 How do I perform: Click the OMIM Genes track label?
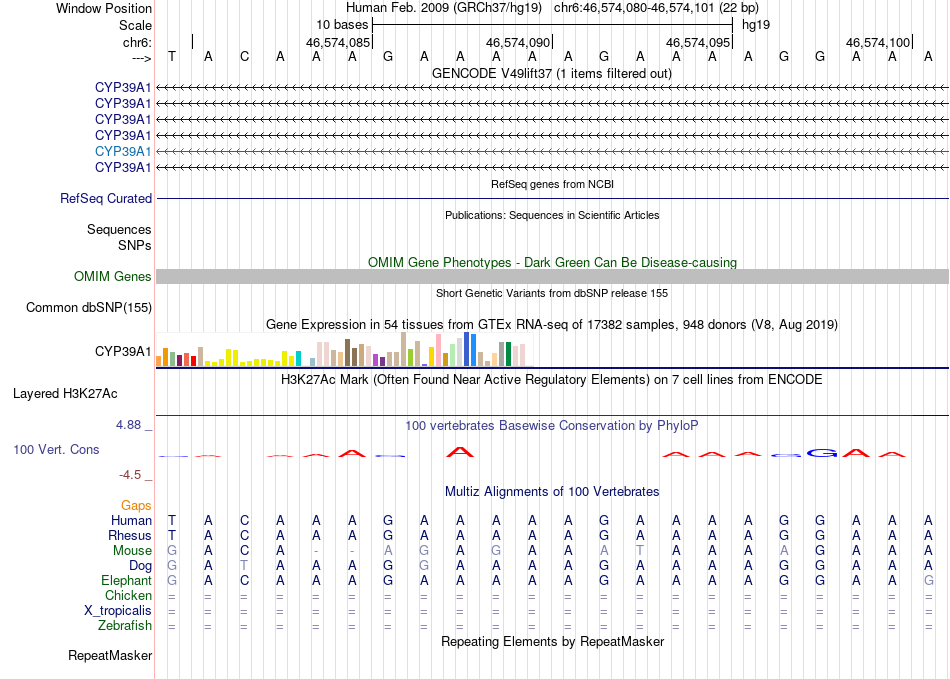coord(113,276)
